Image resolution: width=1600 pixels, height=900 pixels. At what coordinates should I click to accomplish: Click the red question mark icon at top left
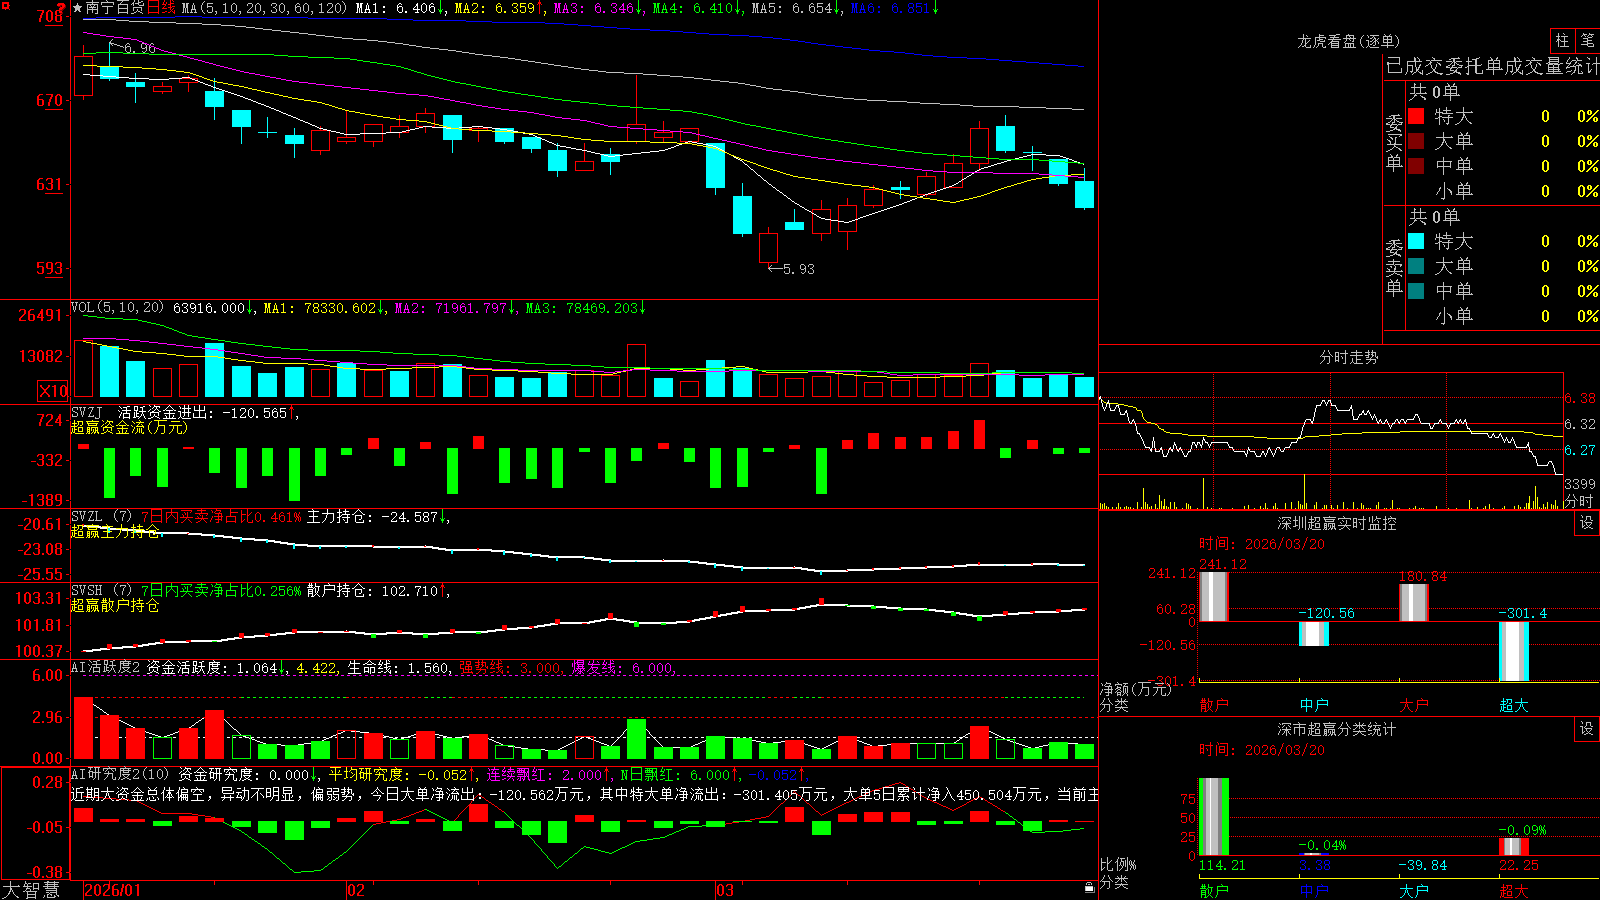click(x=62, y=7)
